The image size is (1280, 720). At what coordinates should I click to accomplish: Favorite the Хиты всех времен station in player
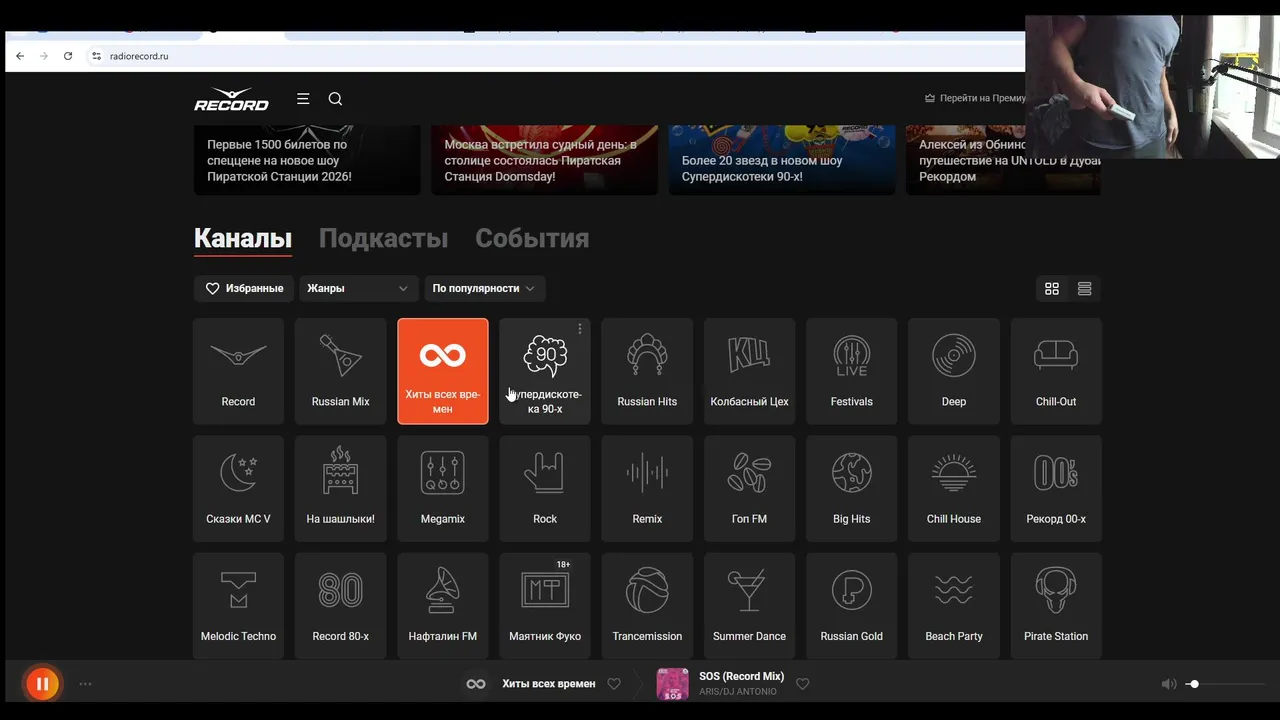(x=614, y=684)
